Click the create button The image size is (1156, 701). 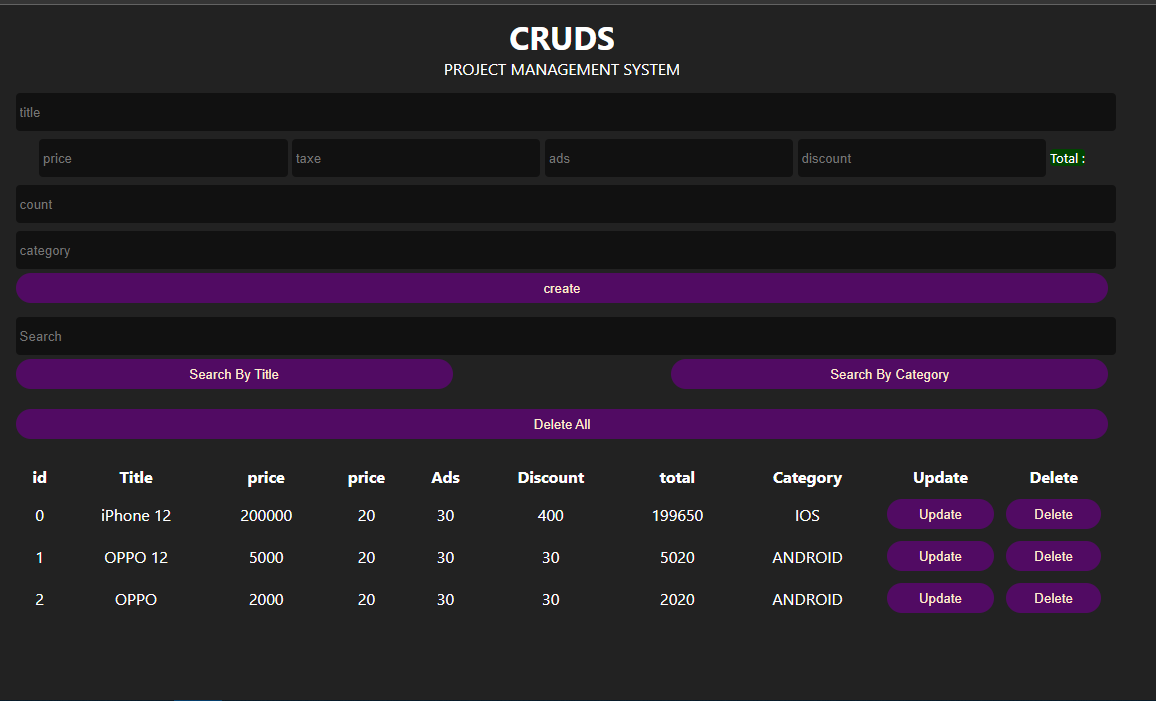click(x=561, y=288)
